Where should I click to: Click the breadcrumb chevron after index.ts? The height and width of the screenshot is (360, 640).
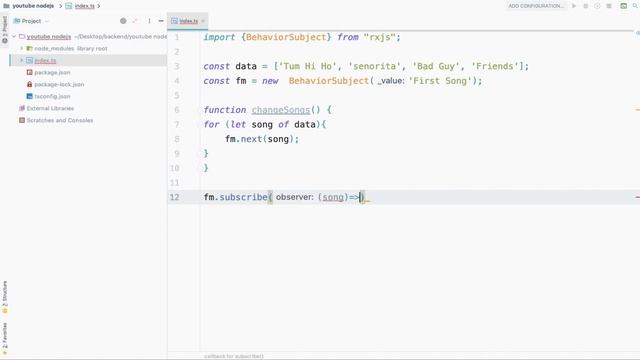(99, 6)
